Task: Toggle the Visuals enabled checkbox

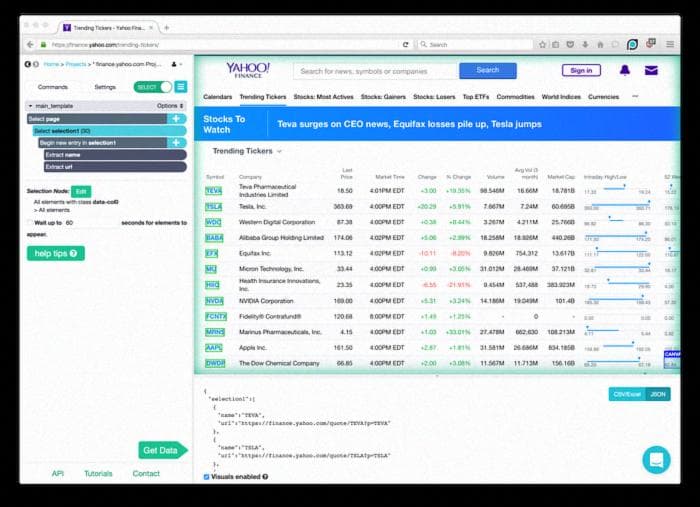Action: pyautogui.click(x=206, y=477)
